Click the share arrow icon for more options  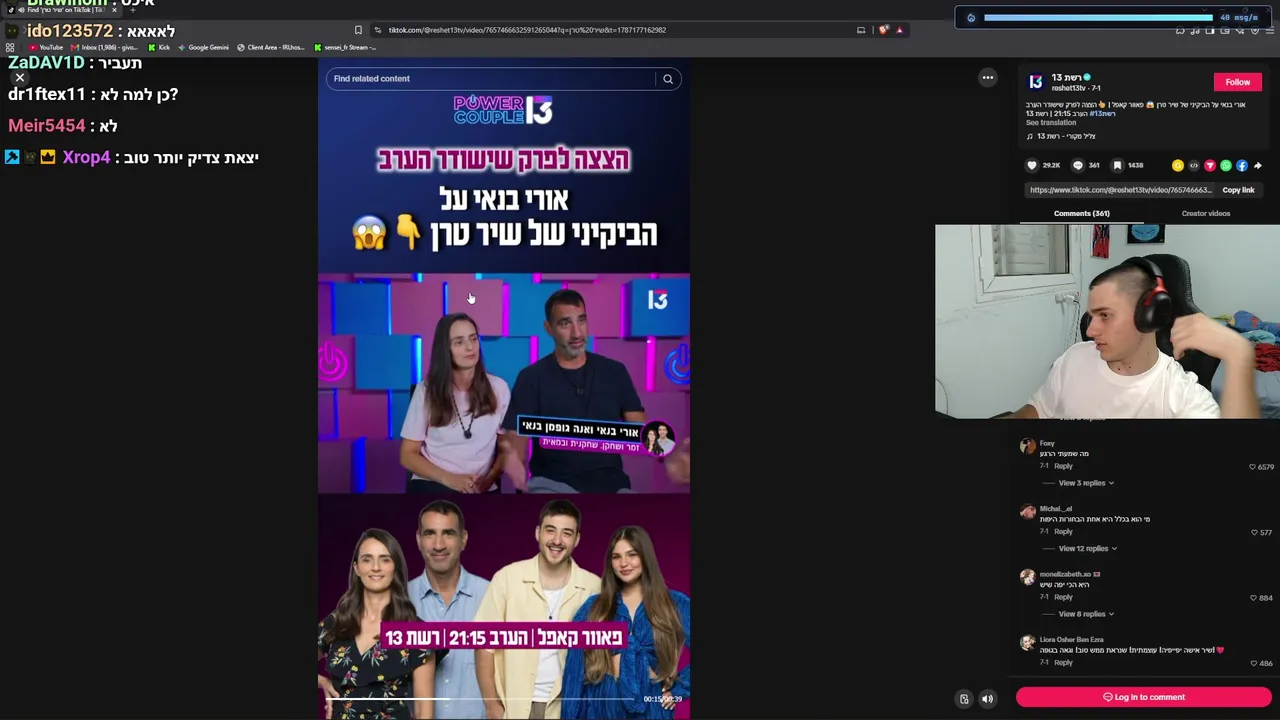pos(1258,166)
